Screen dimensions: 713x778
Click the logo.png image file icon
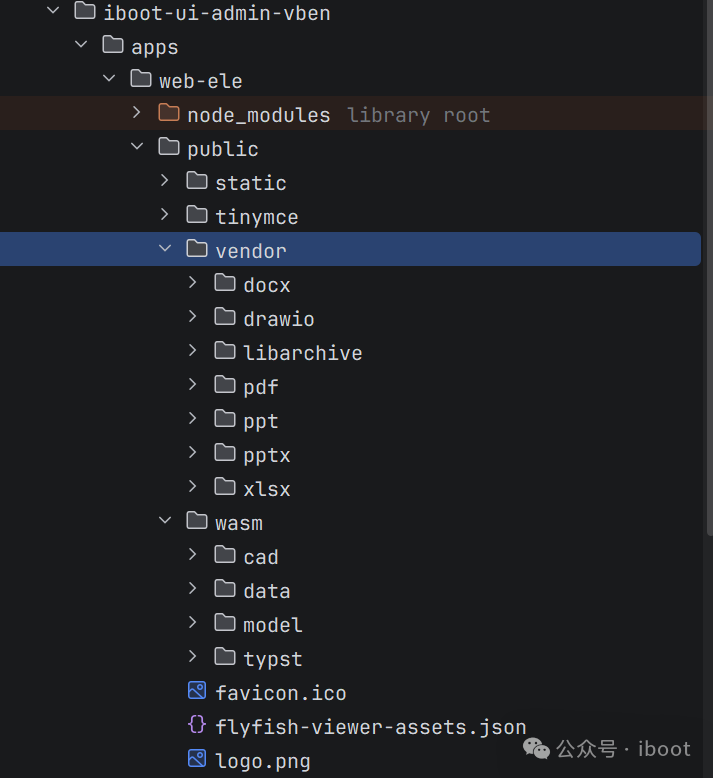coord(197,759)
